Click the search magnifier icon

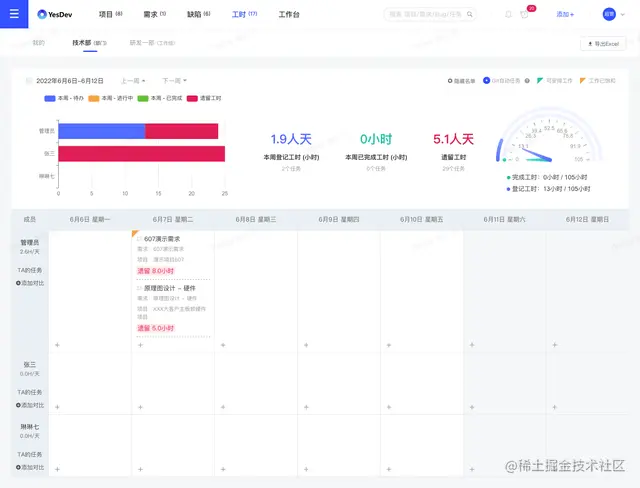click(x=470, y=14)
